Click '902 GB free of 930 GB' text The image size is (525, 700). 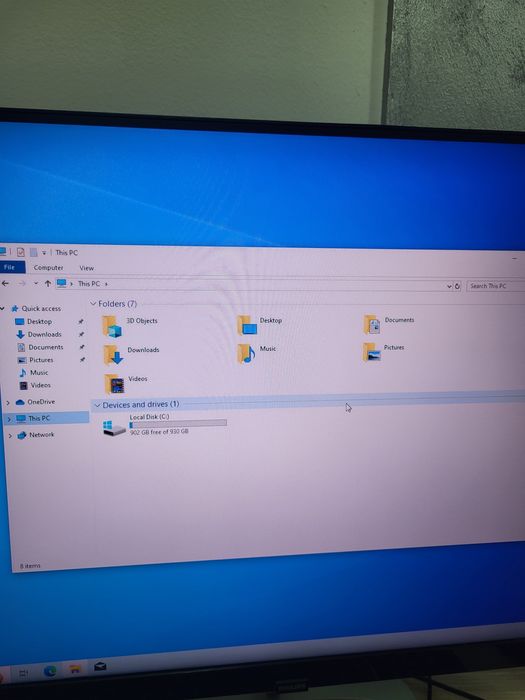click(x=159, y=432)
